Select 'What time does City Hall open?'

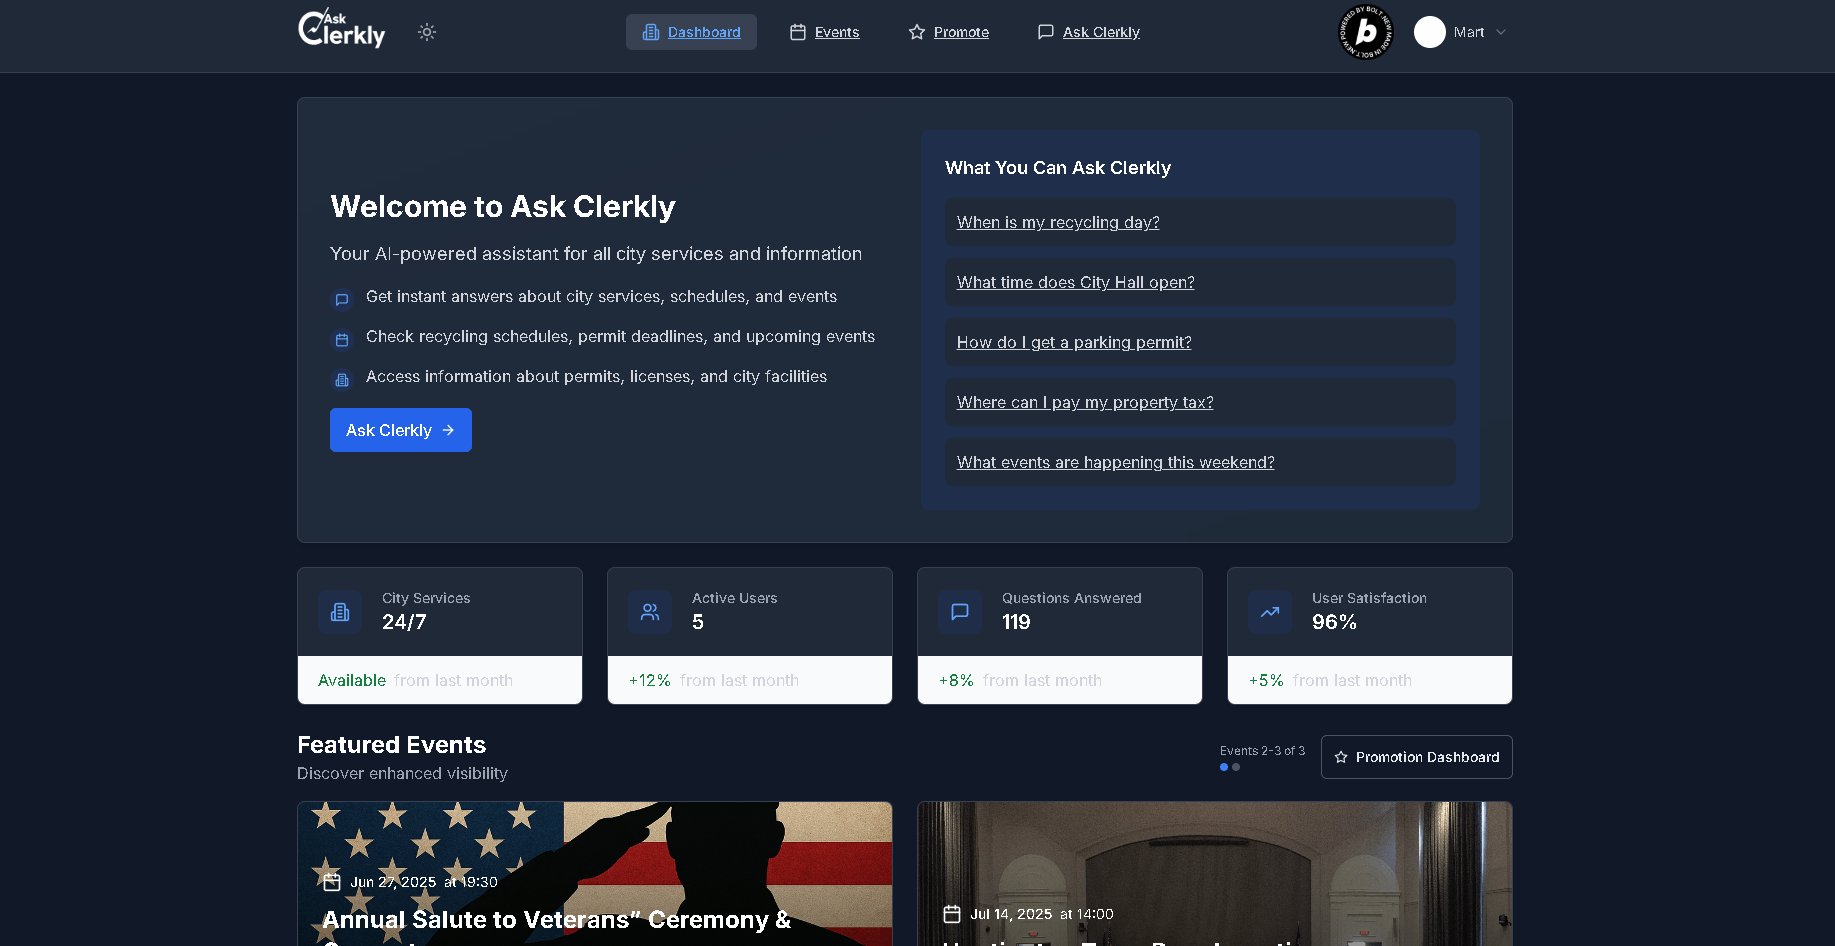point(1075,282)
